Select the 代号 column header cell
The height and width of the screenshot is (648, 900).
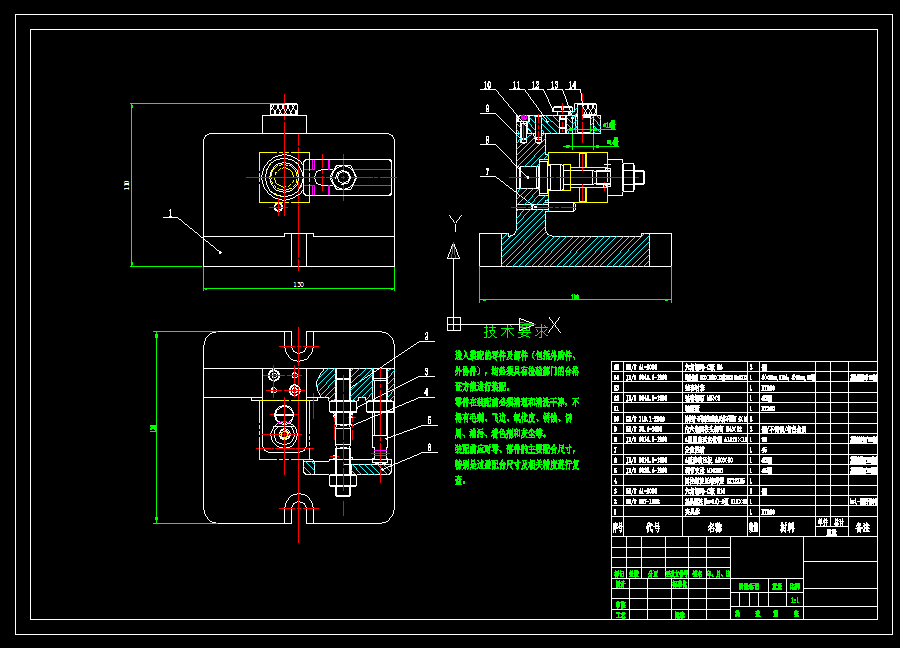coord(653,527)
